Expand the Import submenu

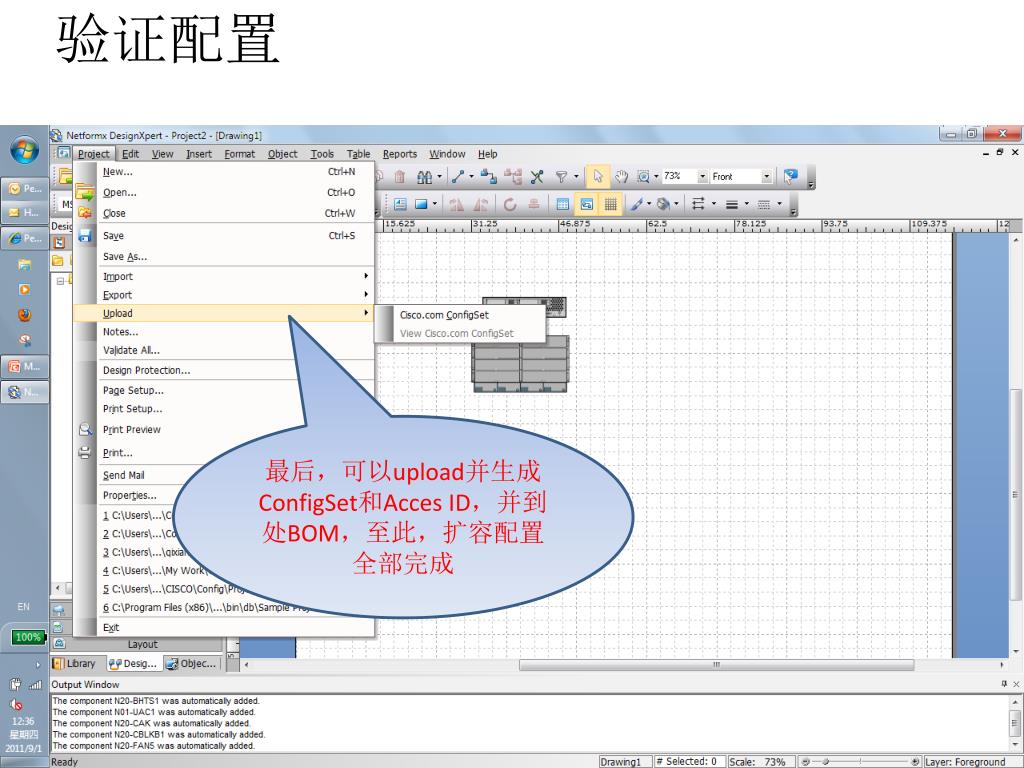coord(224,276)
